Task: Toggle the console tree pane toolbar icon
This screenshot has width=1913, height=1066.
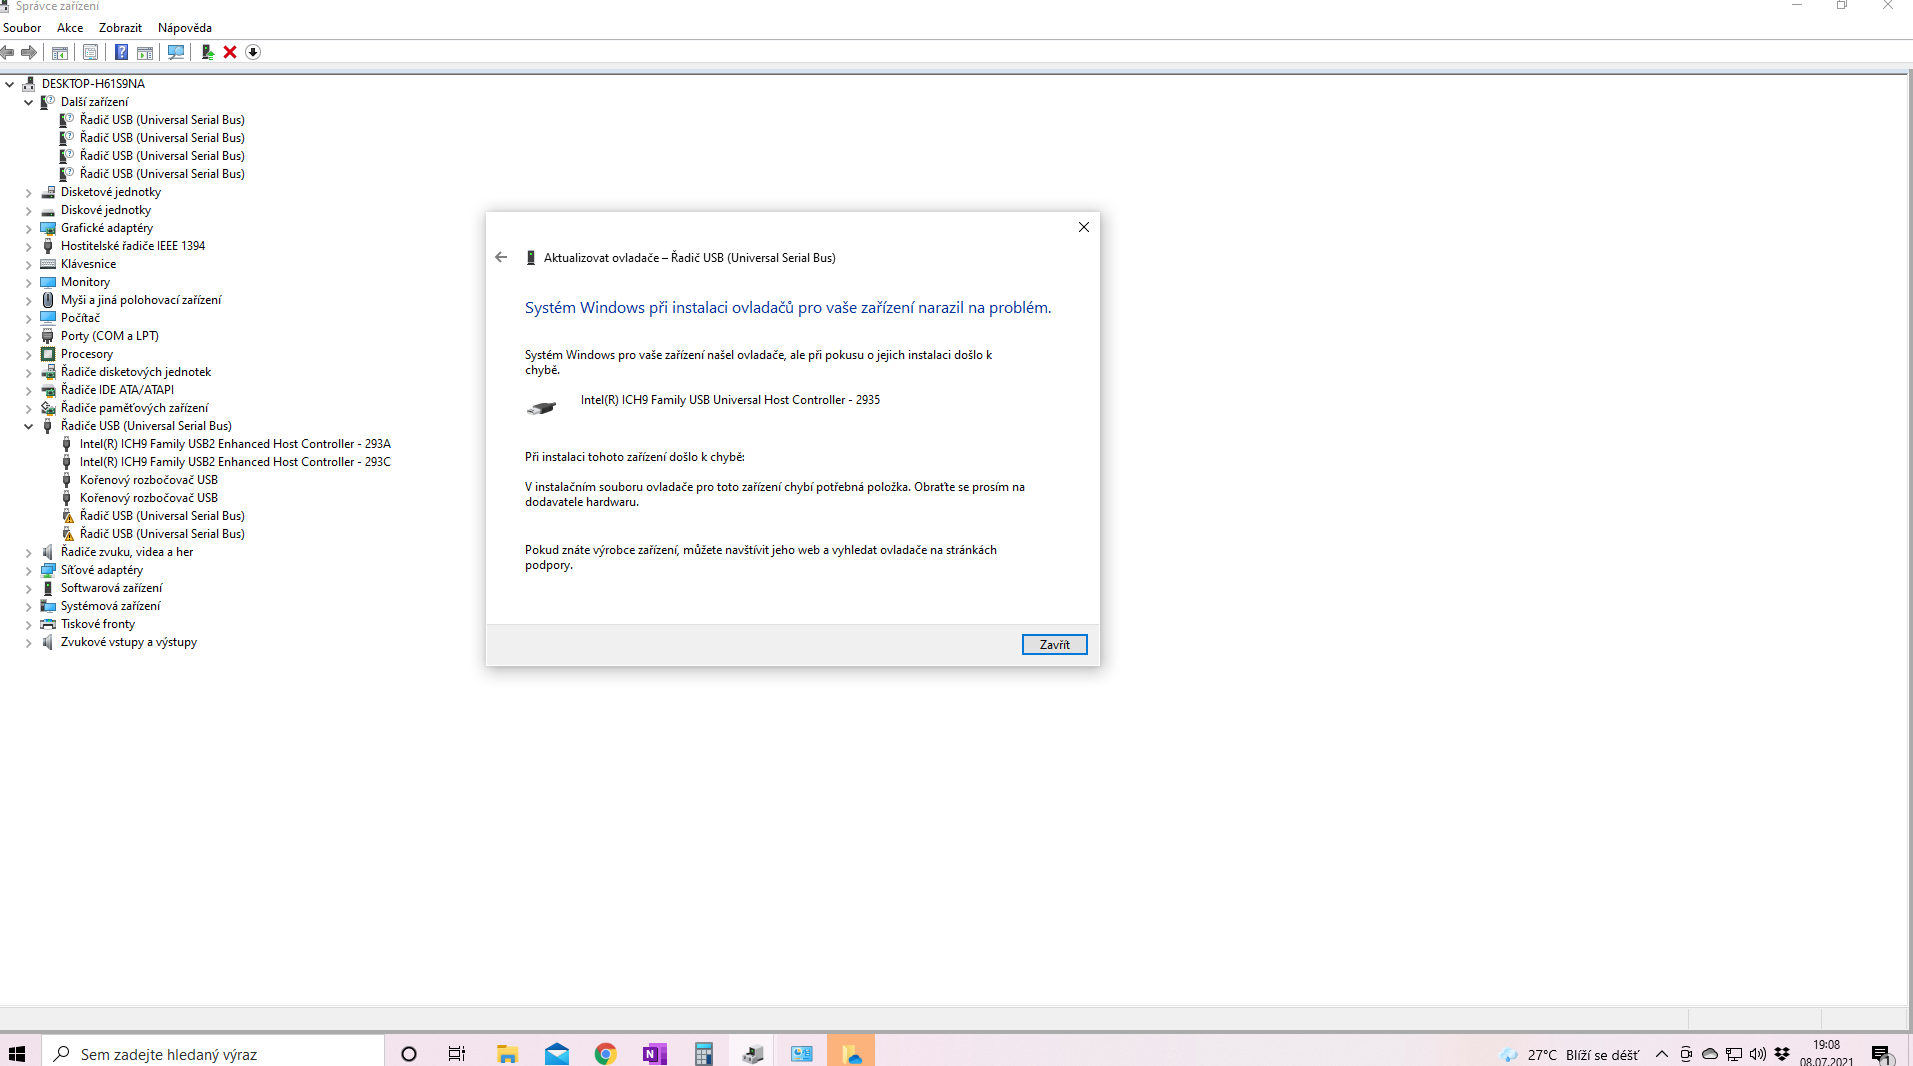Action: pos(60,52)
